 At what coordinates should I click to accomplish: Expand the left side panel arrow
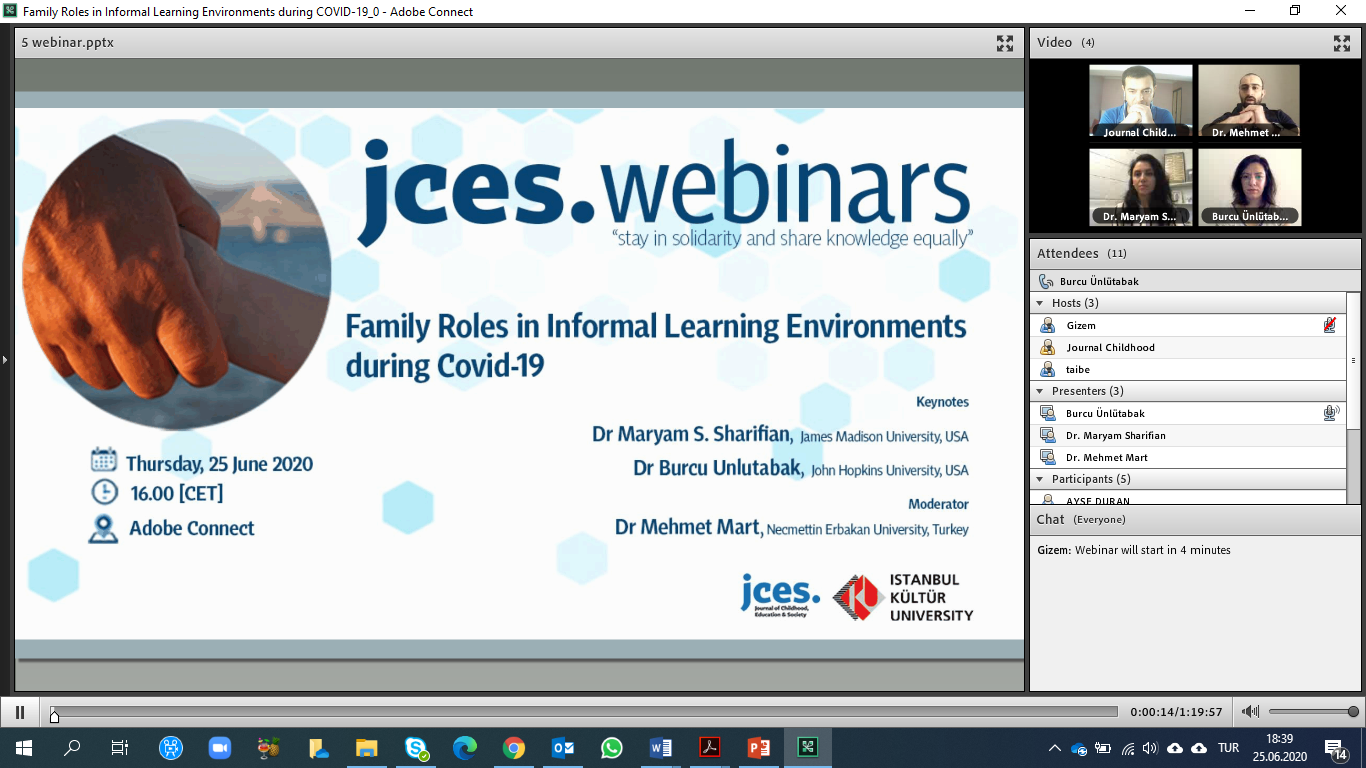pos(5,359)
